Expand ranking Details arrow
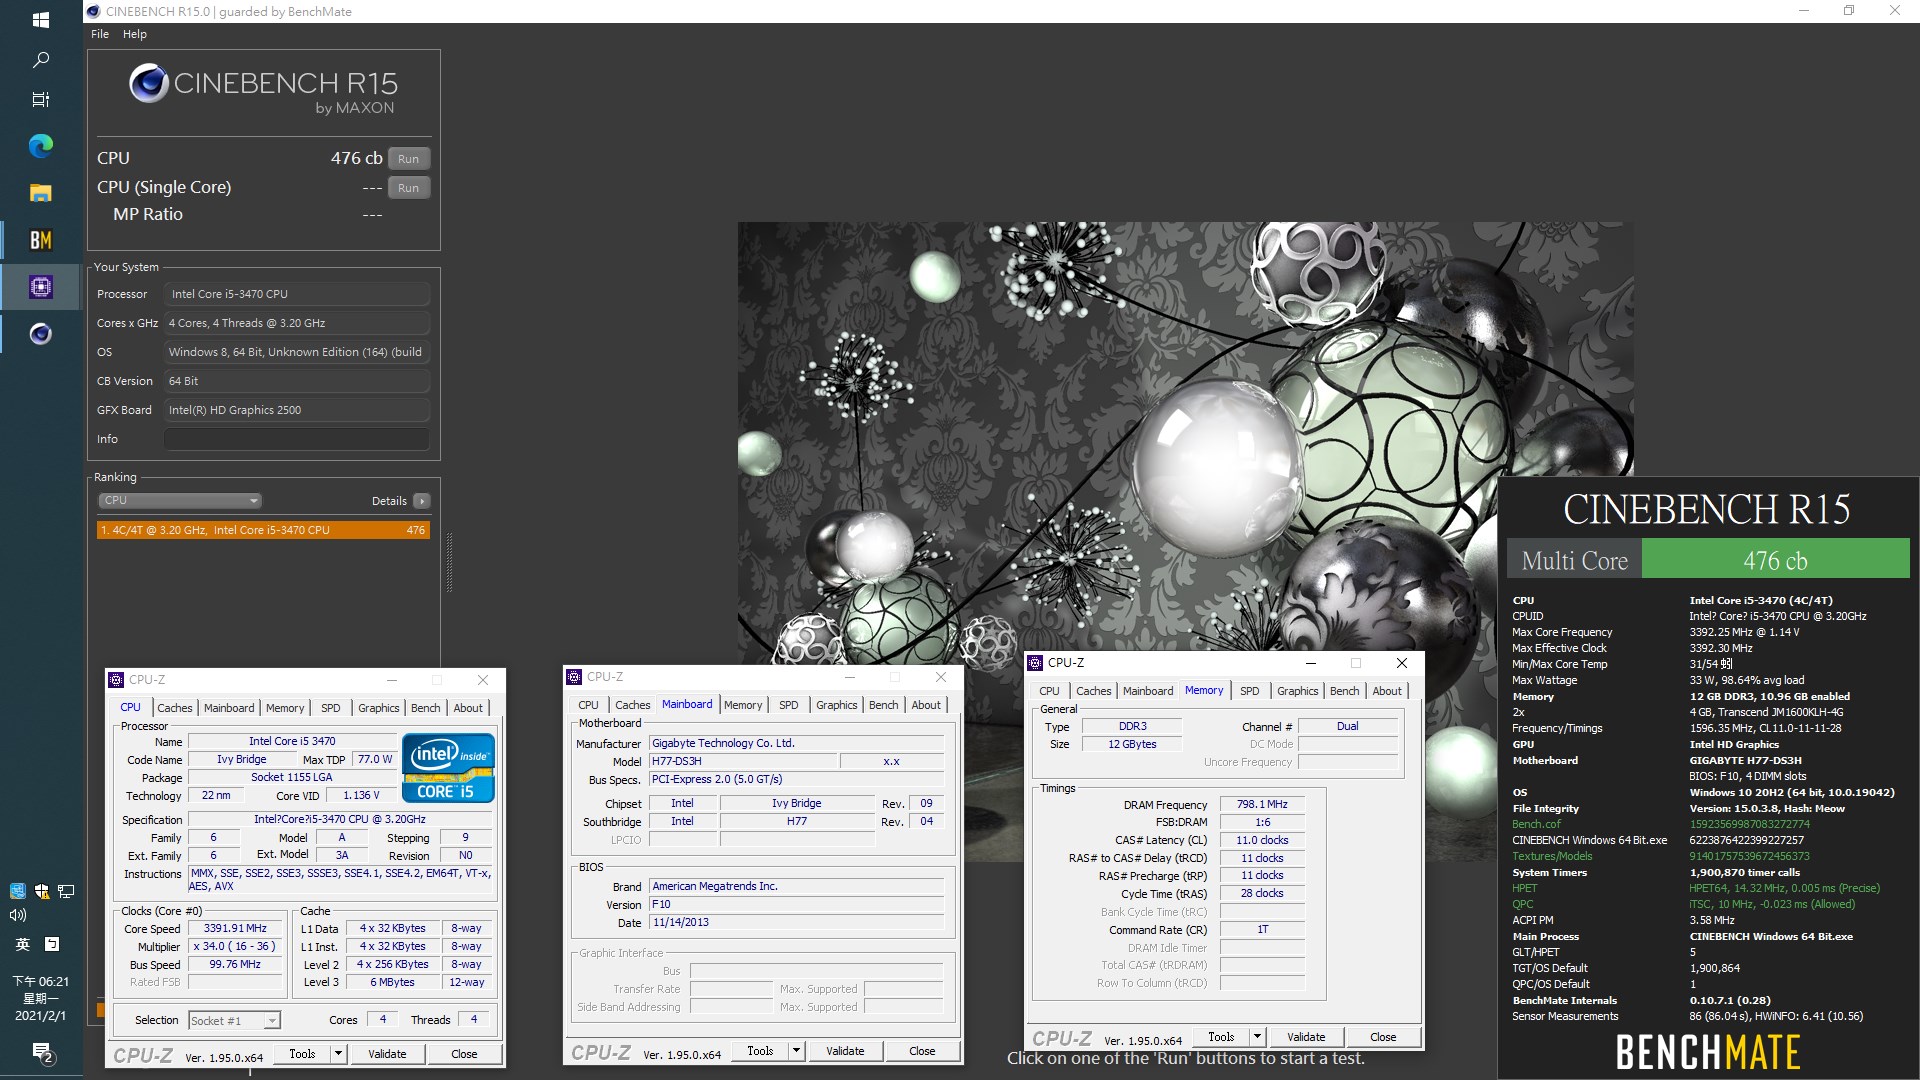 pyautogui.click(x=421, y=501)
